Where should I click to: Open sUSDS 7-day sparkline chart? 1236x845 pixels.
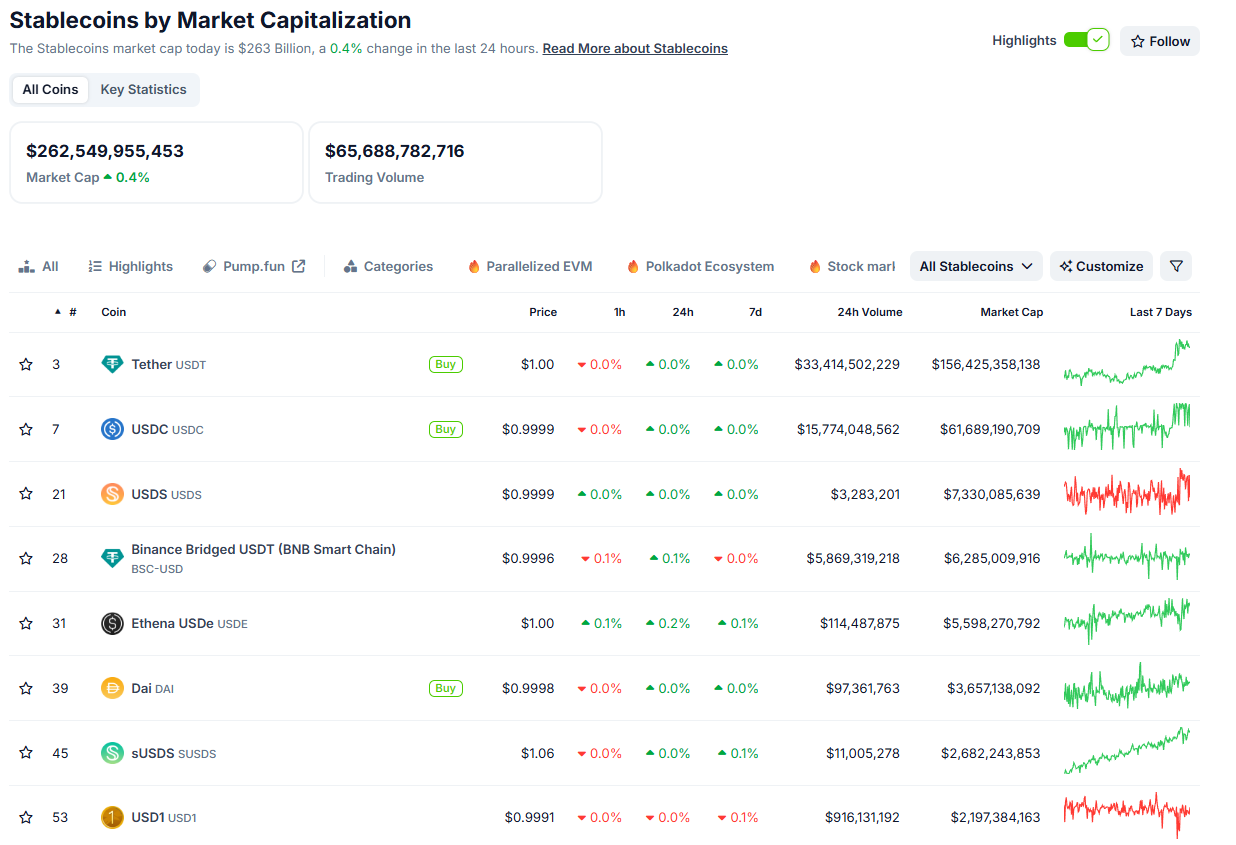[x=1127, y=751]
